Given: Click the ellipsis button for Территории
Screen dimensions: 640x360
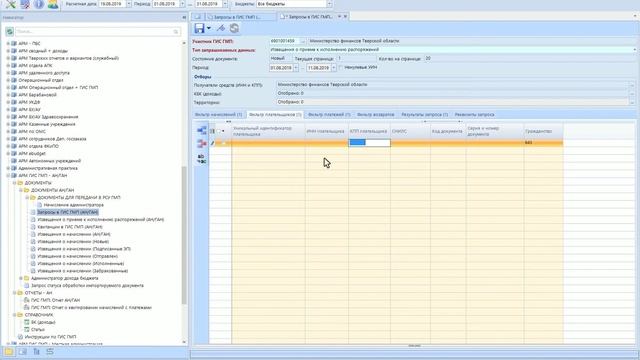Looking at the screenshot, I should [x=632, y=102].
